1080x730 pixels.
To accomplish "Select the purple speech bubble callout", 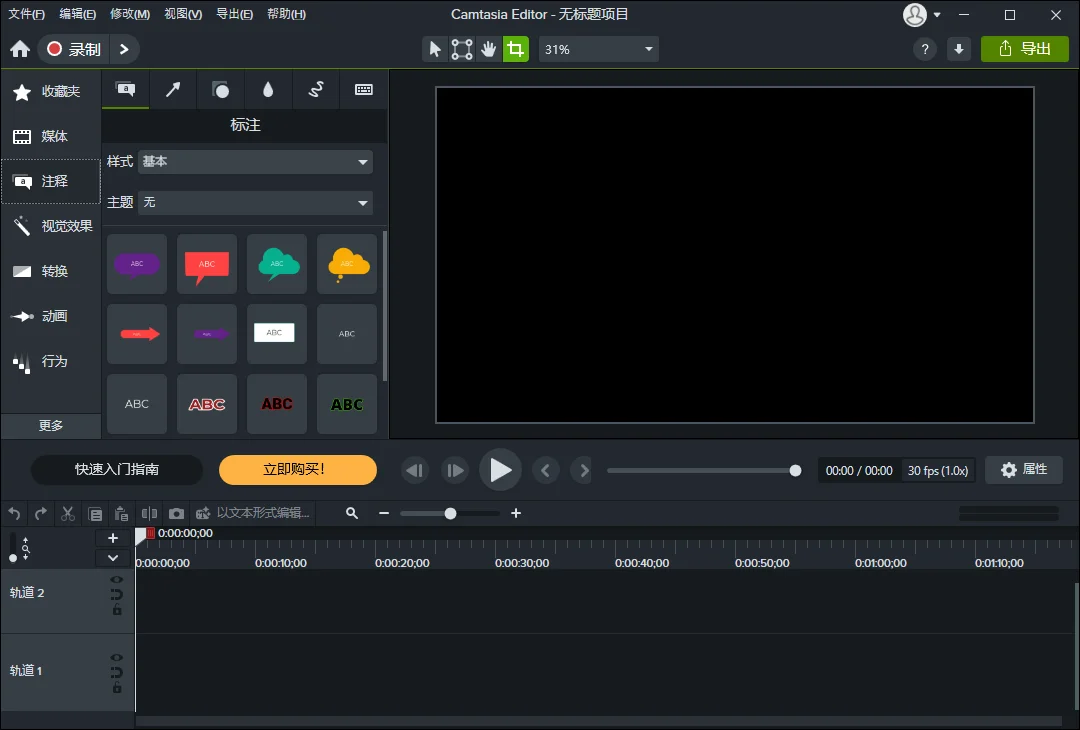I will (137, 264).
